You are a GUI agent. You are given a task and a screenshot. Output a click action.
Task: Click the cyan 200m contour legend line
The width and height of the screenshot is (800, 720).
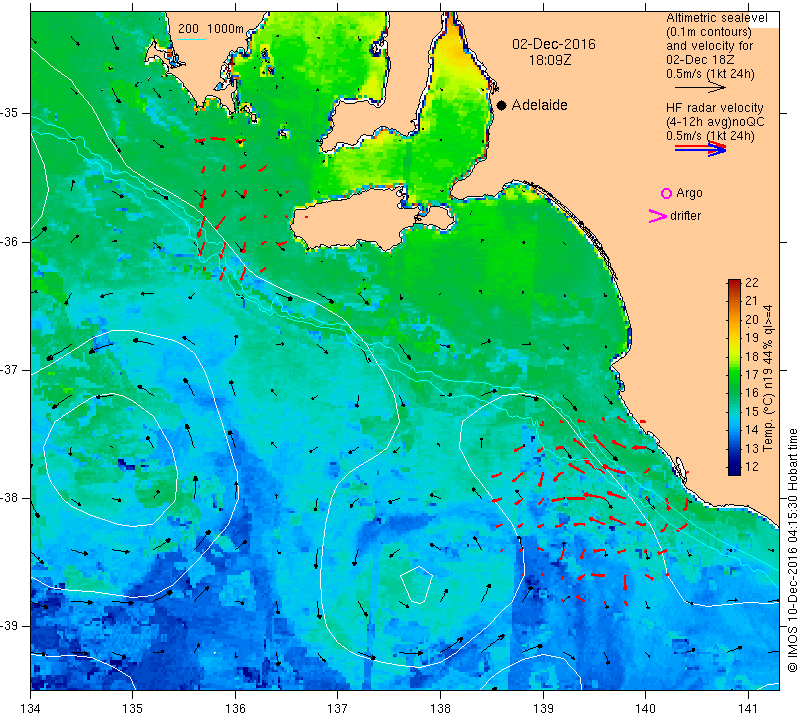192,39
